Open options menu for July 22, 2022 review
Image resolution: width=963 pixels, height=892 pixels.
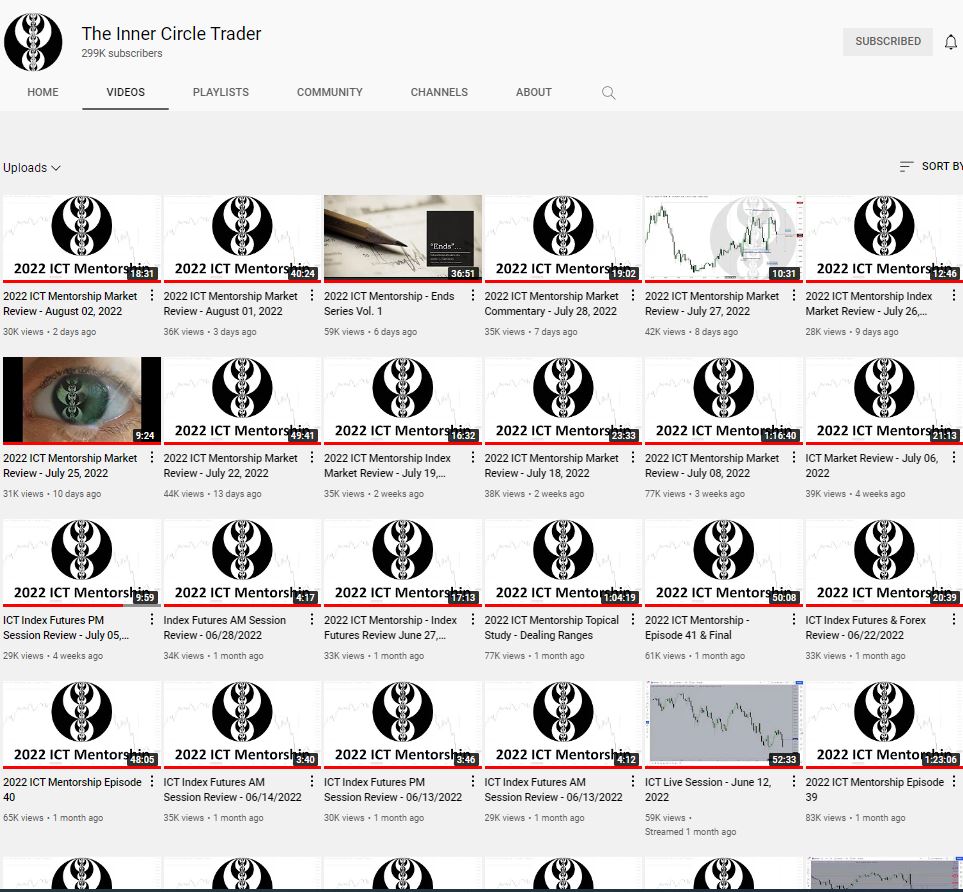pos(312,458)
